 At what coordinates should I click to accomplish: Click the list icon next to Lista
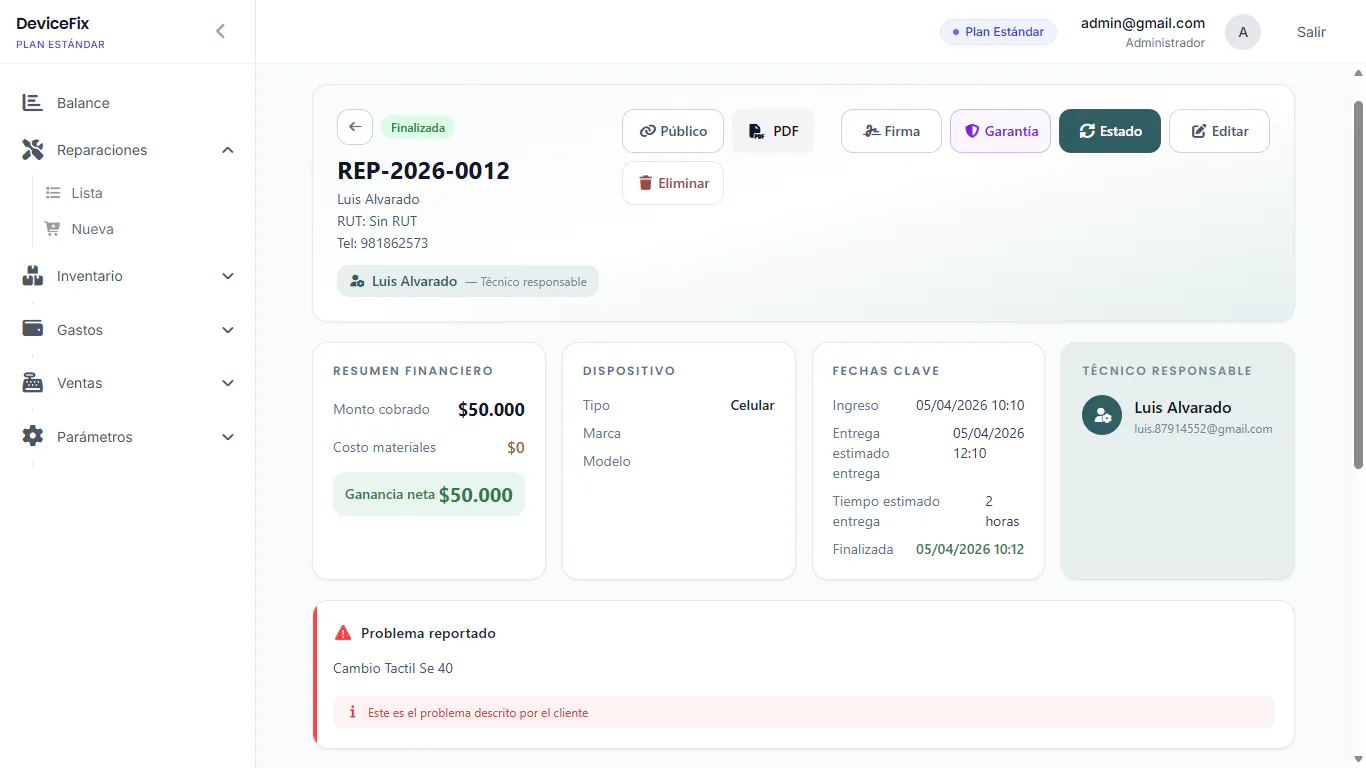pos(54,193)
